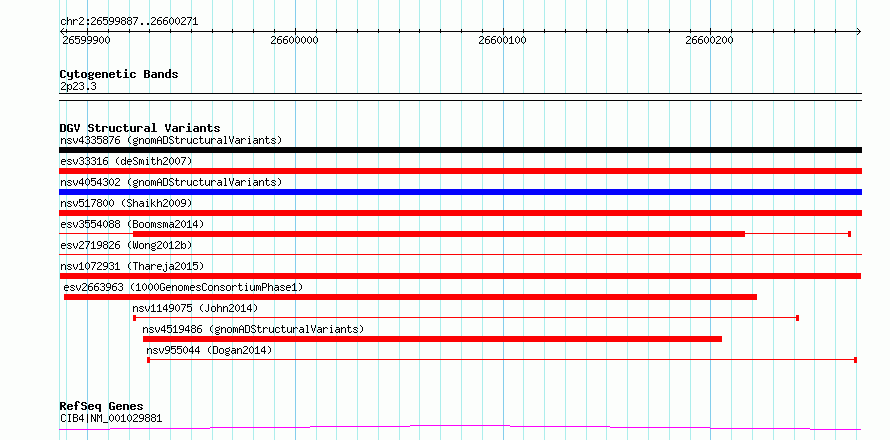Click the Cytogenetic Bands track heading

(x=119, y=74)
